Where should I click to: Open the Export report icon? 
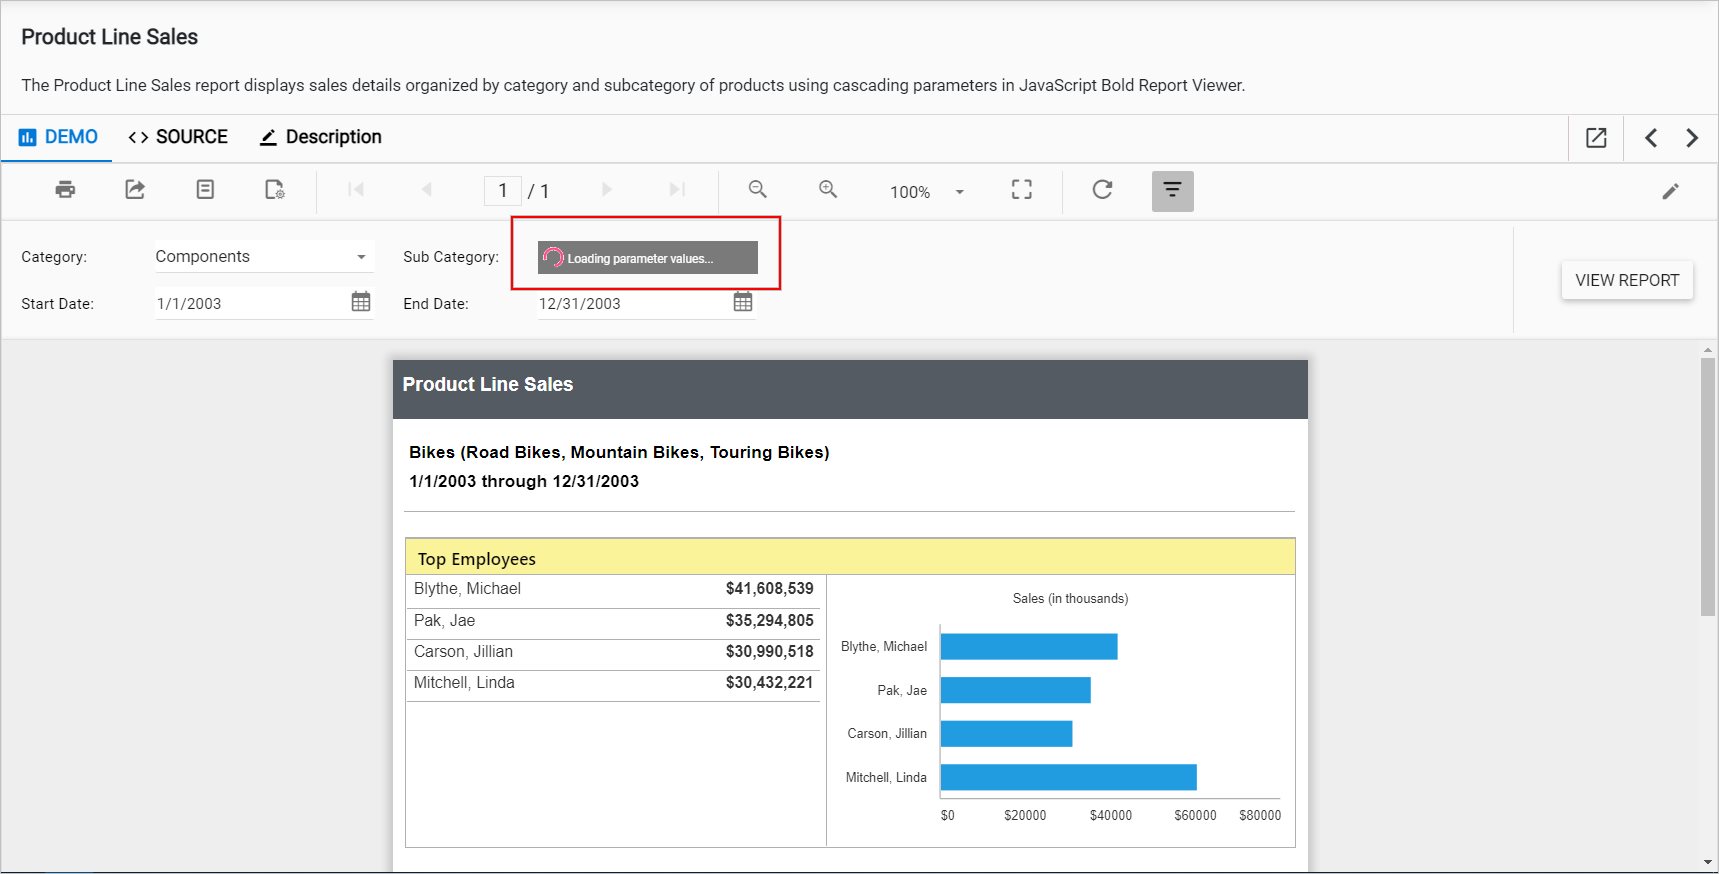click(135, 190)
